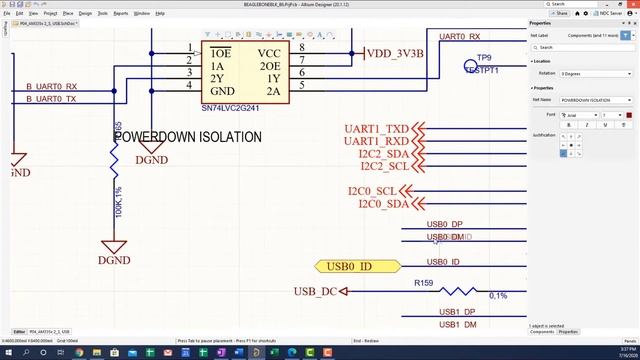640x360 pixels.
Task: Click the open folder icon in the quick-access bar
Action: [x=28, y=4]
